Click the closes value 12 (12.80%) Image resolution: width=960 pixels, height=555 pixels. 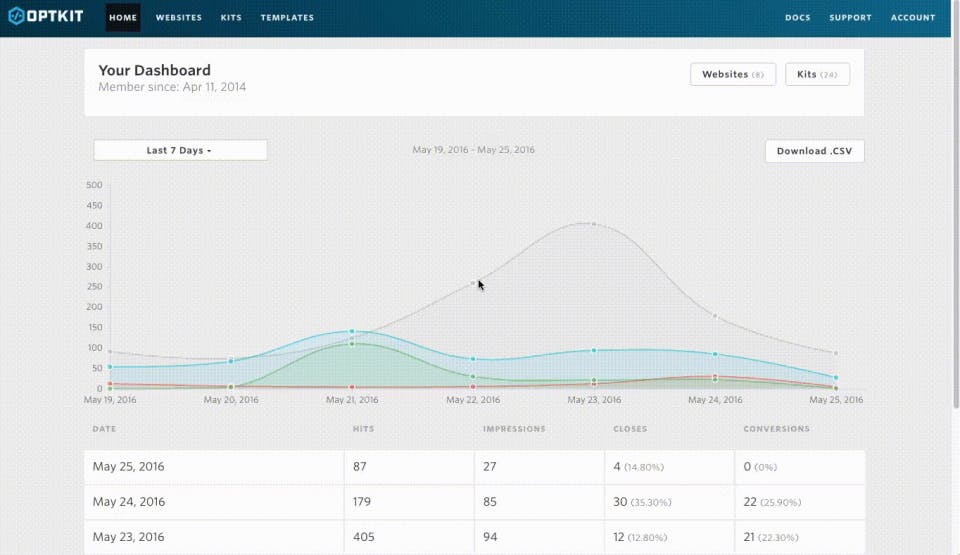pyautogui.click(x=640, y=537)
